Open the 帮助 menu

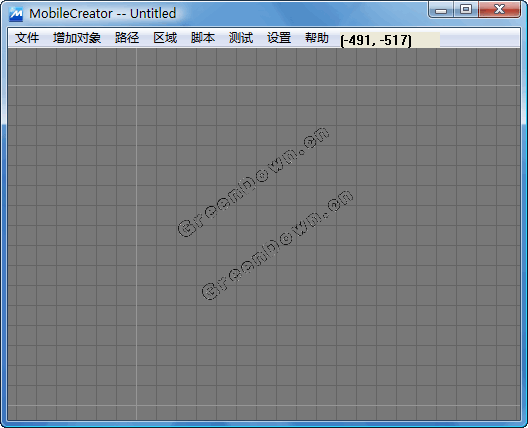317,38
